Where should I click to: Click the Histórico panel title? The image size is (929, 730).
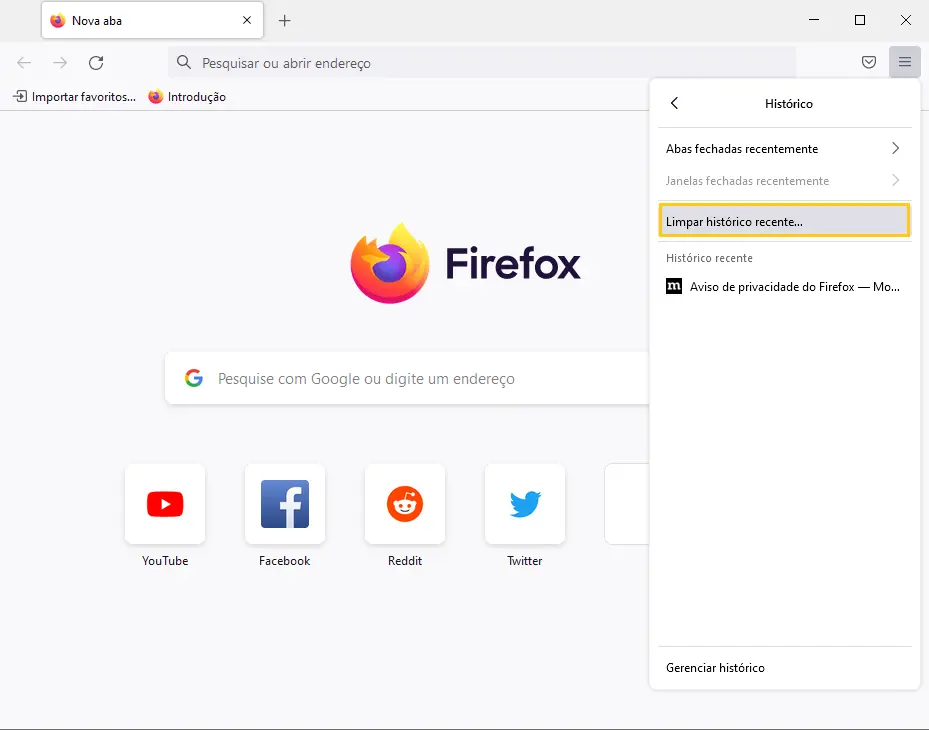(x=789, y=104)
